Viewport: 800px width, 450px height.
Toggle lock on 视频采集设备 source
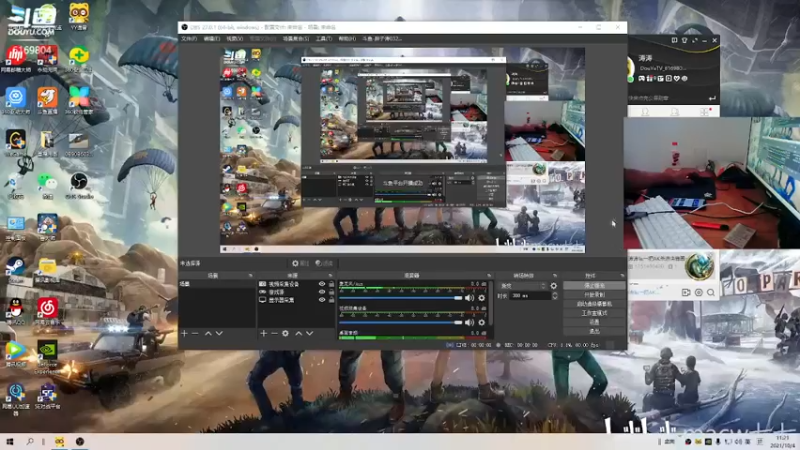(331, 284)
